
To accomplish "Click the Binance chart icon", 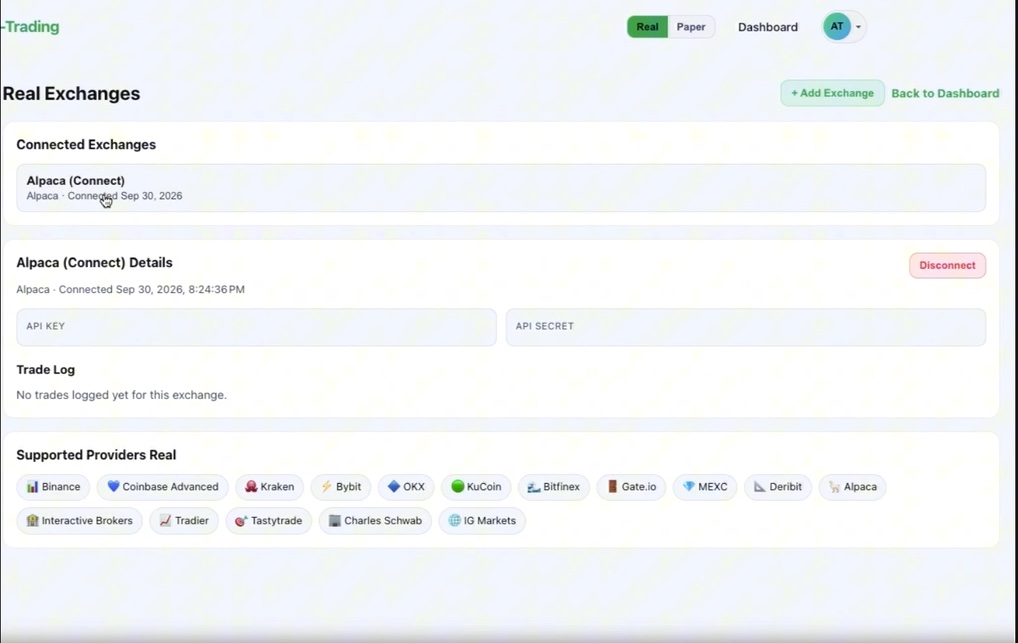I will (x=32, y=486).
